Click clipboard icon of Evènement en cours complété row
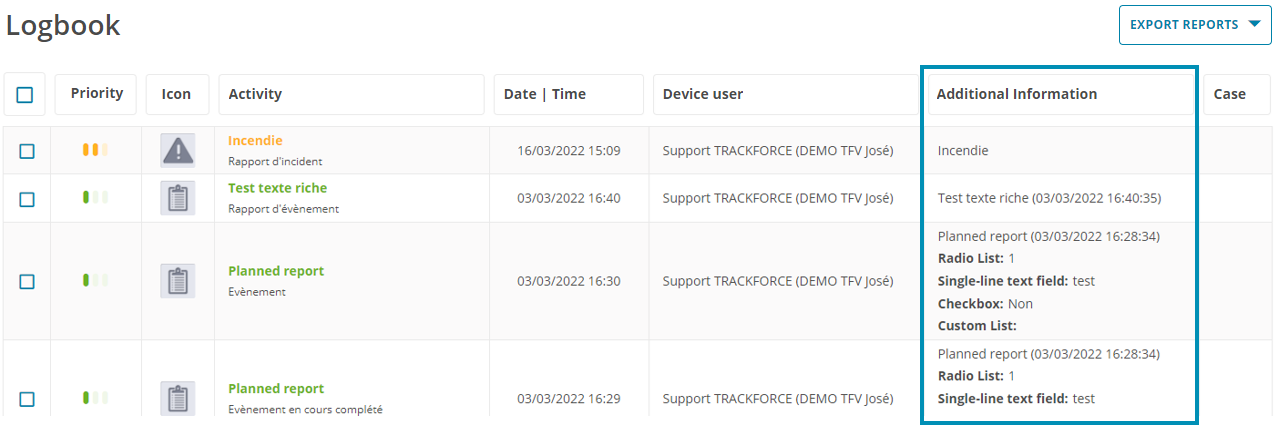Viewport: 1277px width, 431px height. click(x=177, y=399)
